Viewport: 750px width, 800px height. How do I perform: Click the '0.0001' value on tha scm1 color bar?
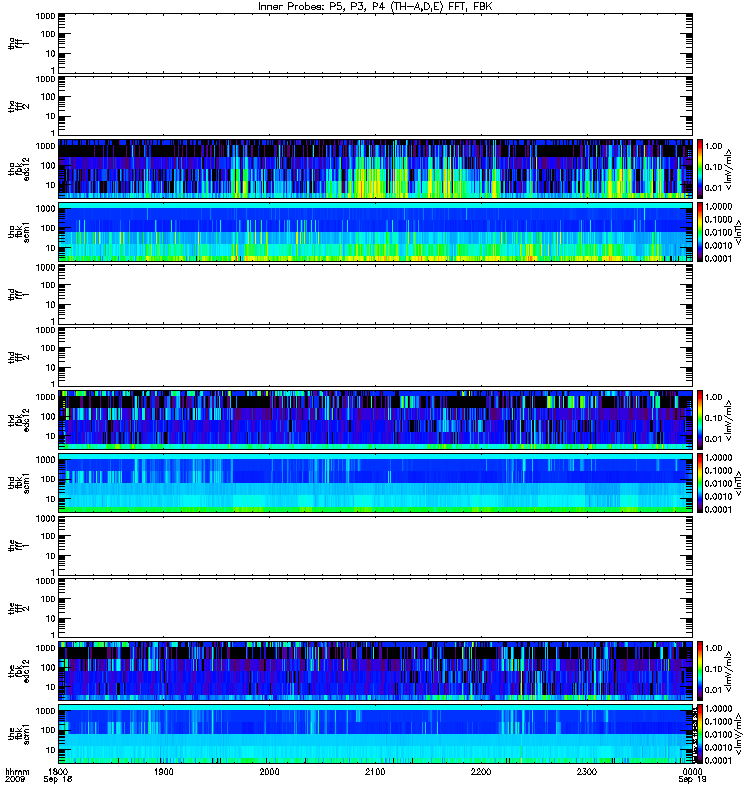pos(718,258)
